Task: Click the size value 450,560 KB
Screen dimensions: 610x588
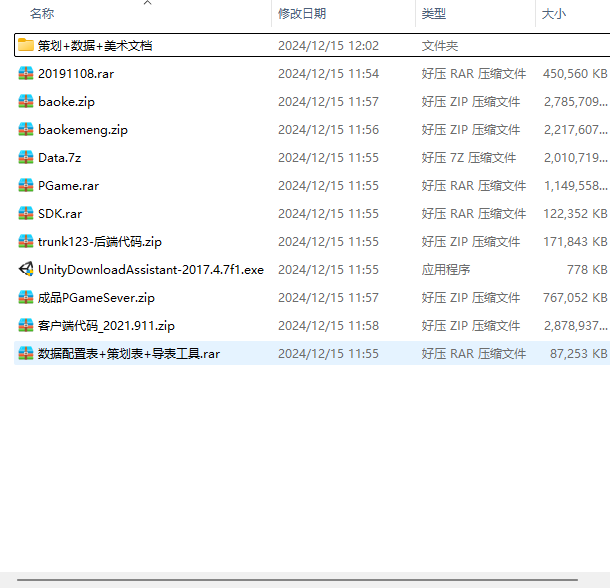Action: click(575, 74)
